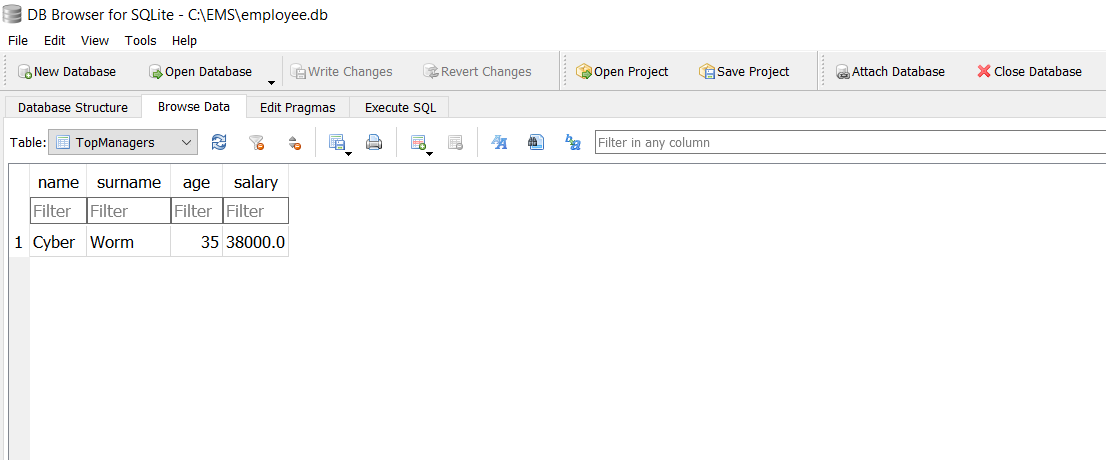Switch to the Execute SQL tab
Viewport: 1106px width, 460px height.
coord(400,107)
